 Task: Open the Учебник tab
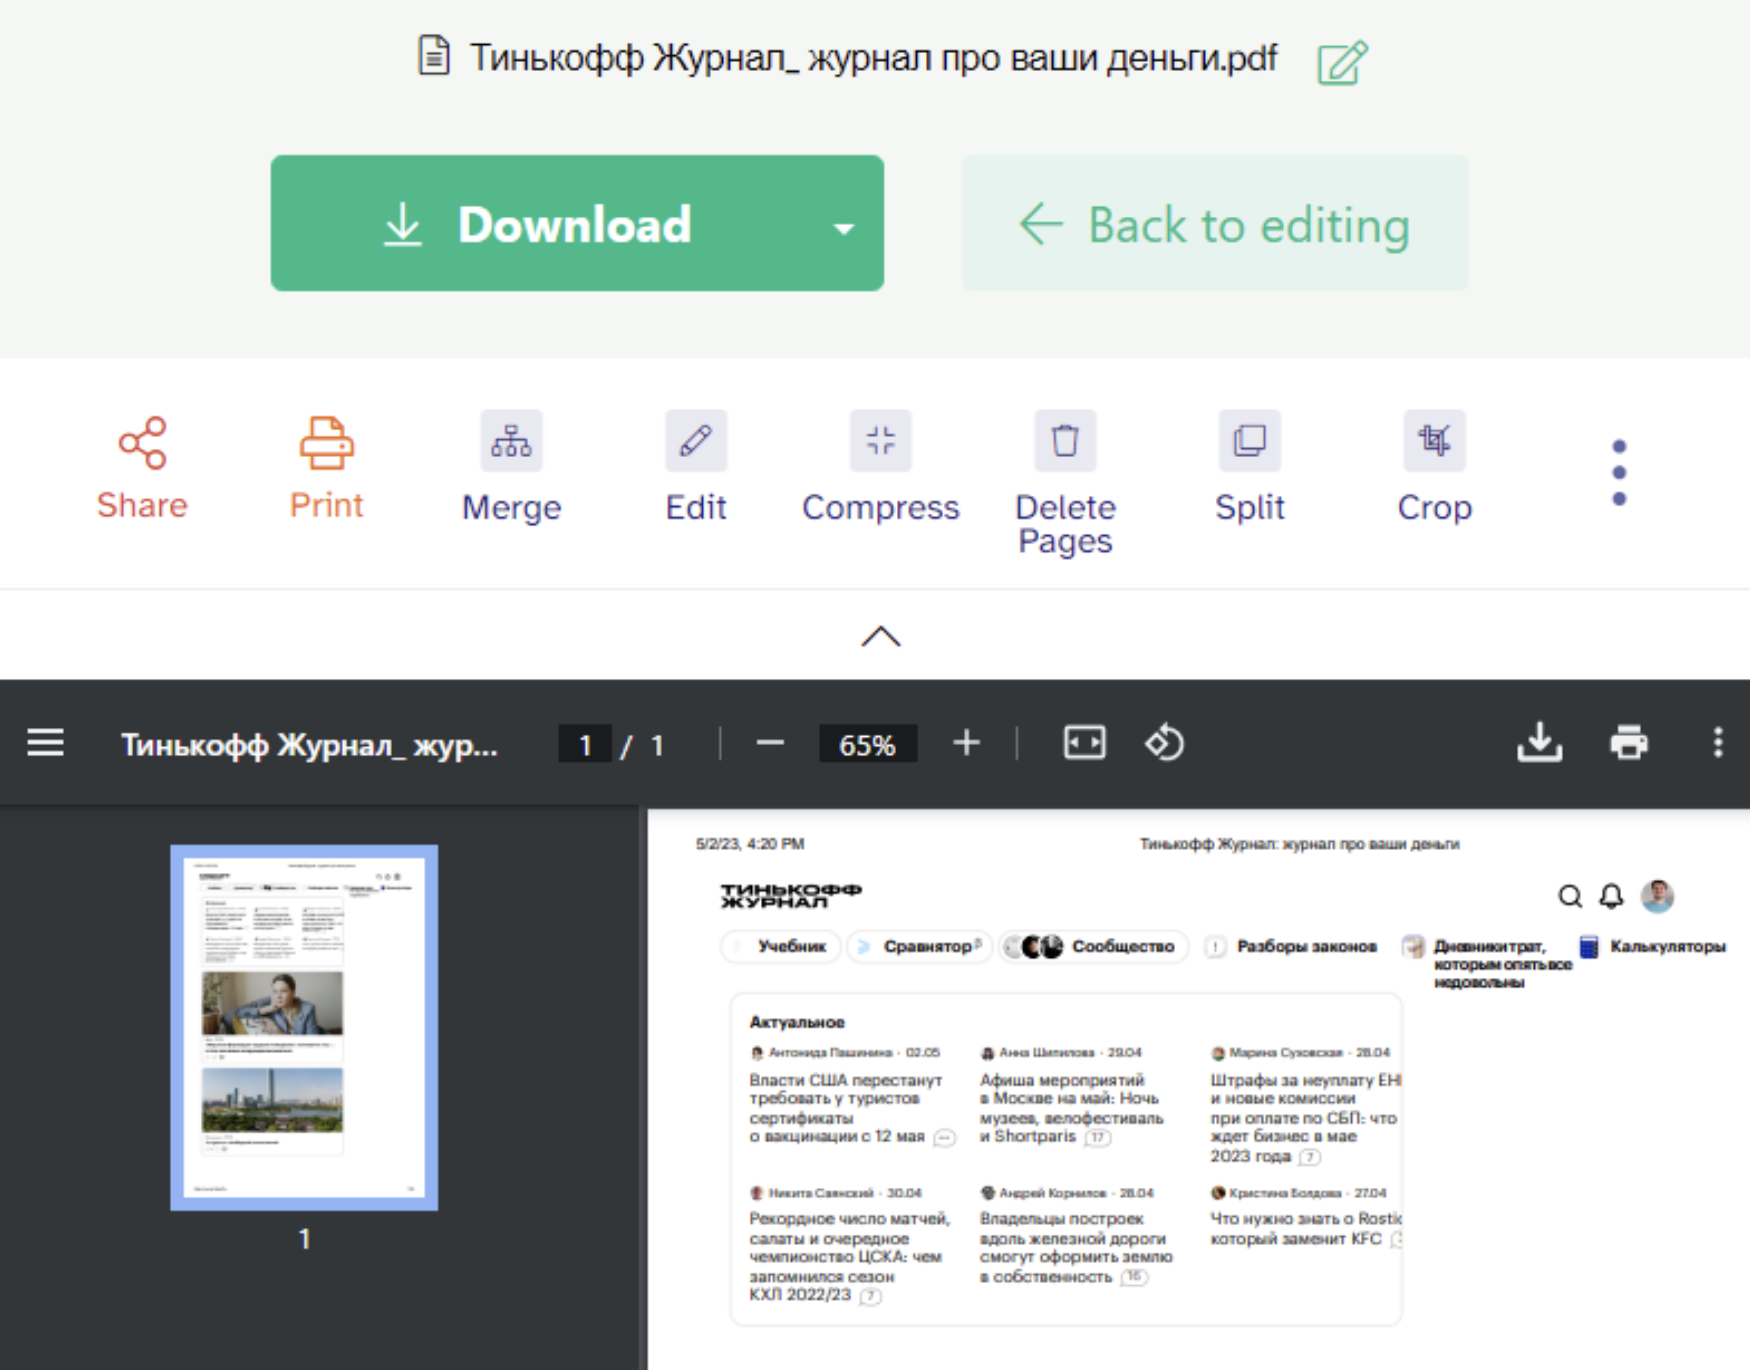781,946
